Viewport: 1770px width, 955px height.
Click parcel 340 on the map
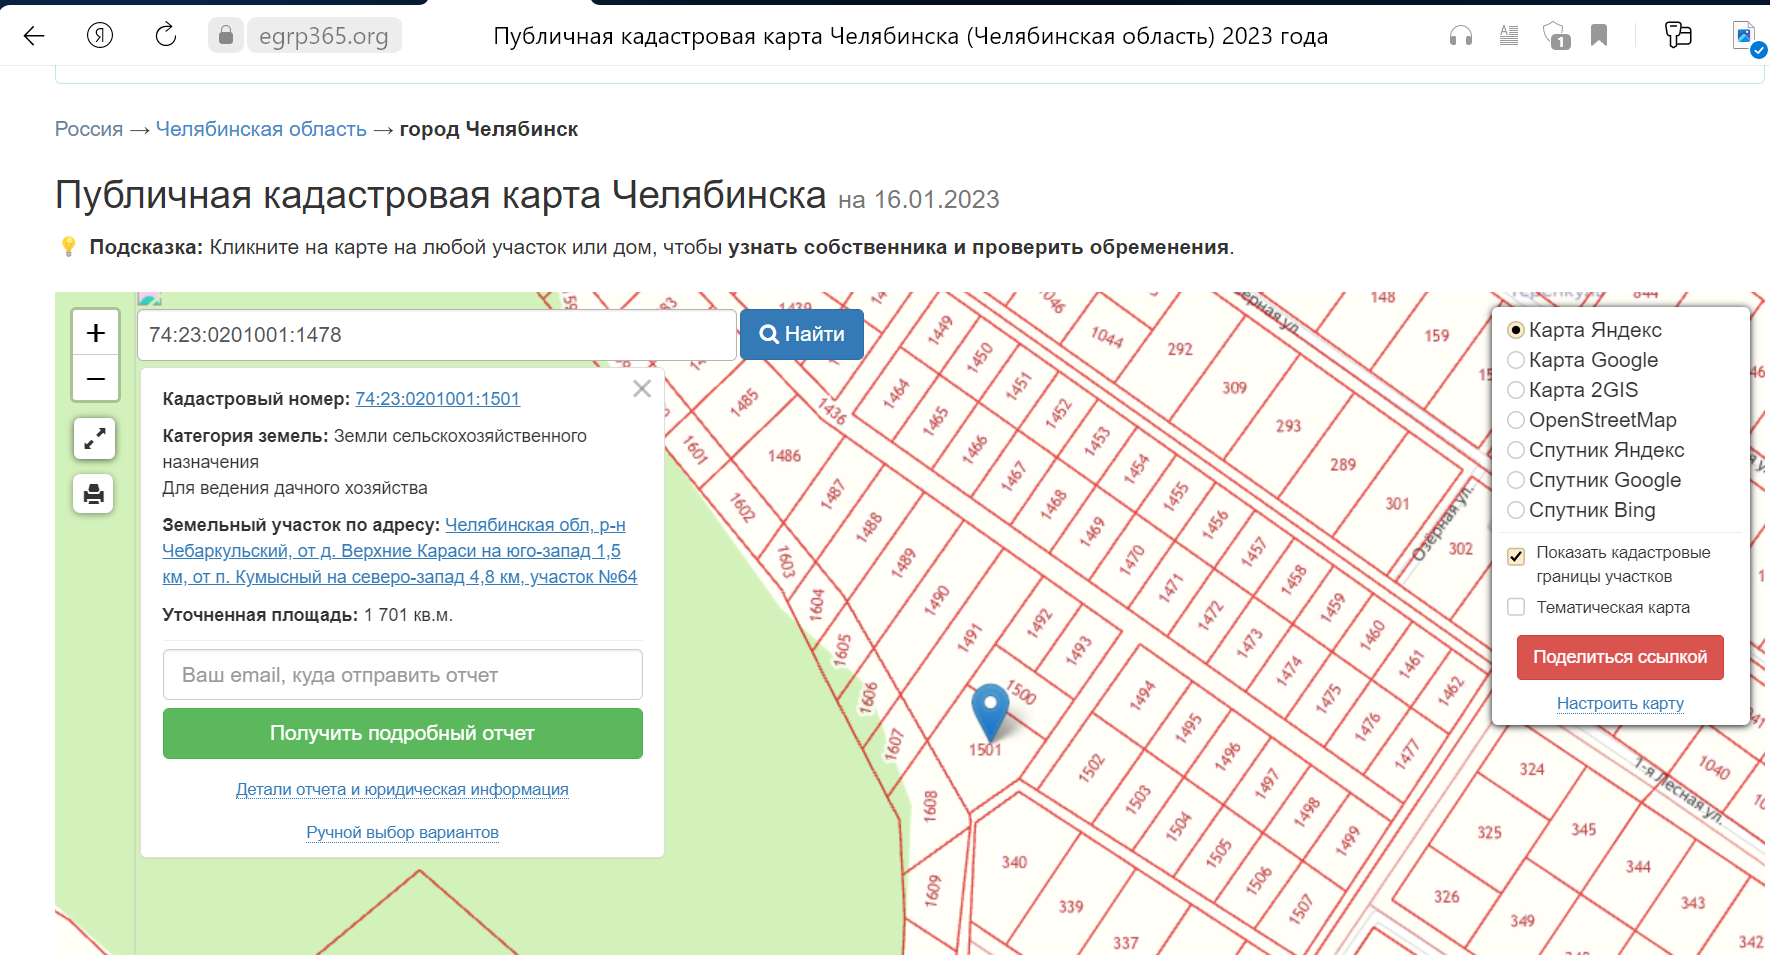click(x=1014, y=861)
